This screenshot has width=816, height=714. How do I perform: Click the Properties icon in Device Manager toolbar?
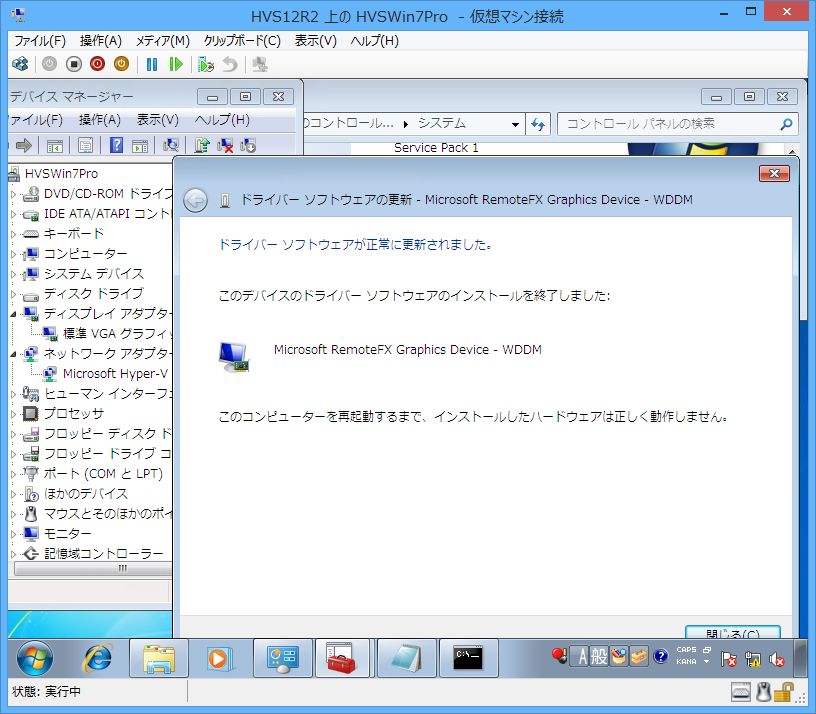pos(85,145)
